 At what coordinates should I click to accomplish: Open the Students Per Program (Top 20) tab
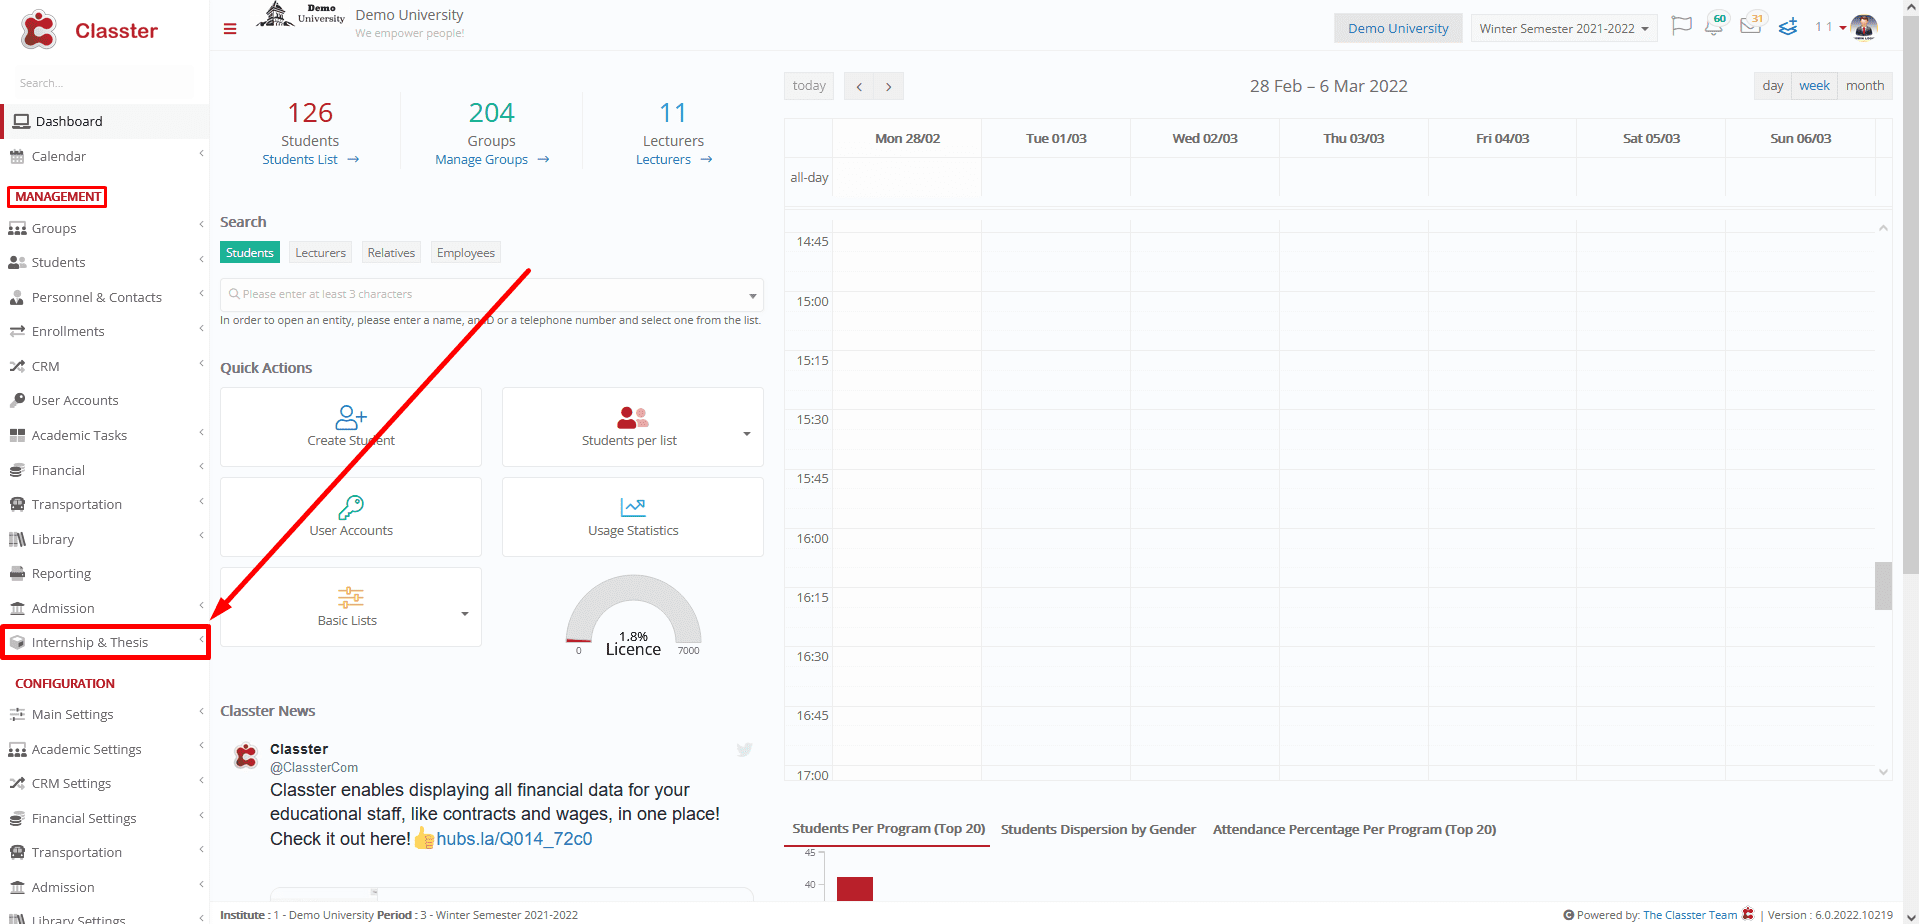[888, 828]
